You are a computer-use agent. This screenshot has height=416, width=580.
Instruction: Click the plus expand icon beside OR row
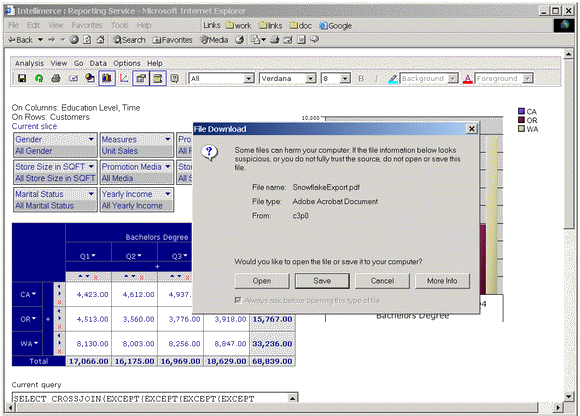tap(48, 319)
